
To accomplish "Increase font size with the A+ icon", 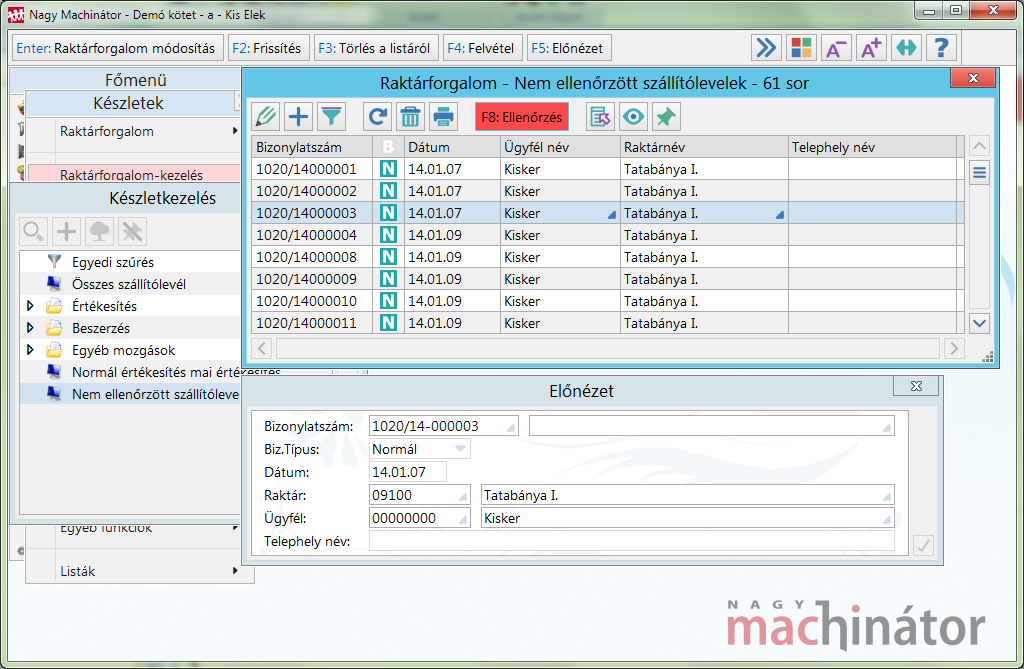I will (871, 48).
